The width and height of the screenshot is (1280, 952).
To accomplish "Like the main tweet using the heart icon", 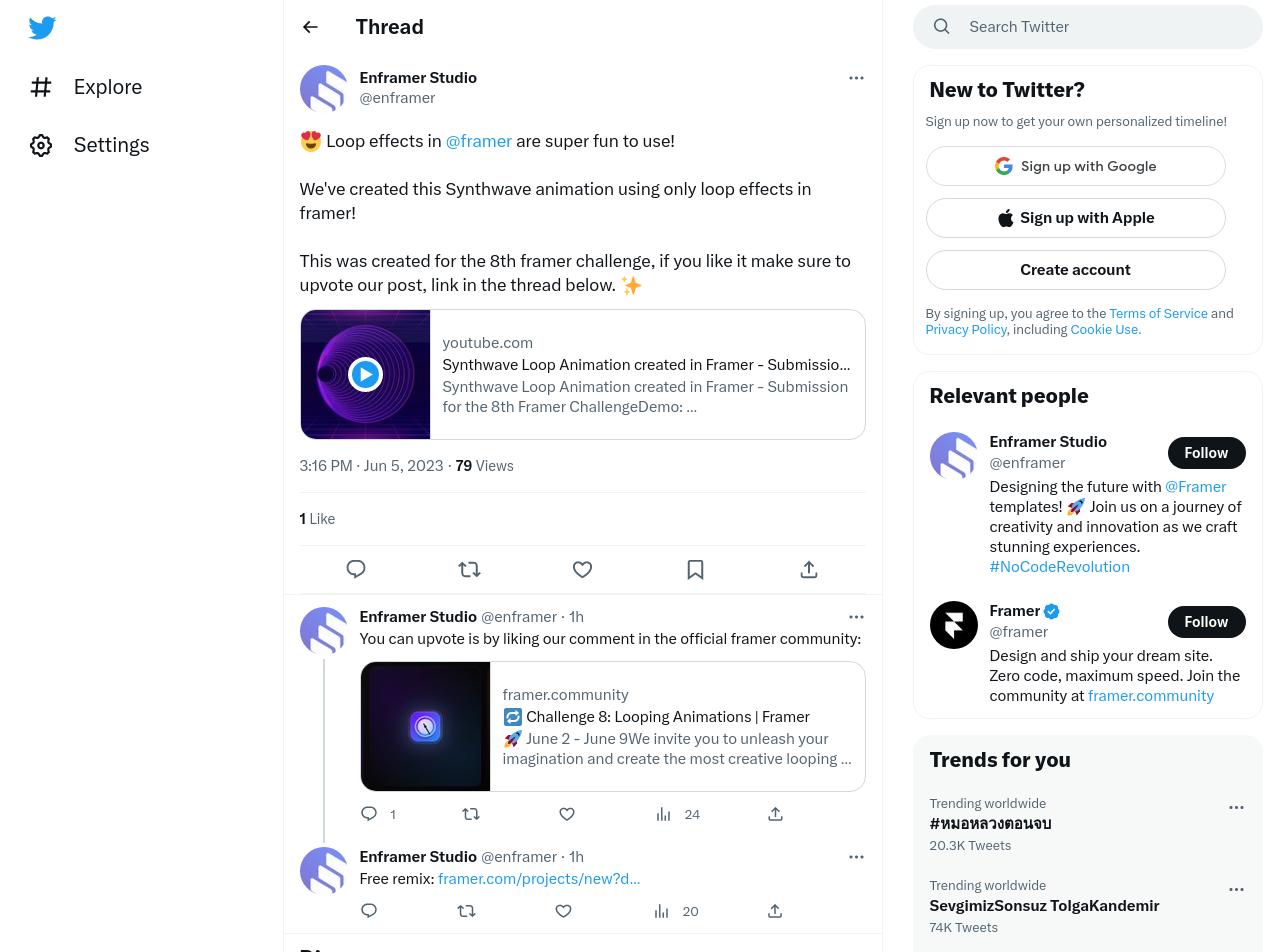I will tap(582, 569).
